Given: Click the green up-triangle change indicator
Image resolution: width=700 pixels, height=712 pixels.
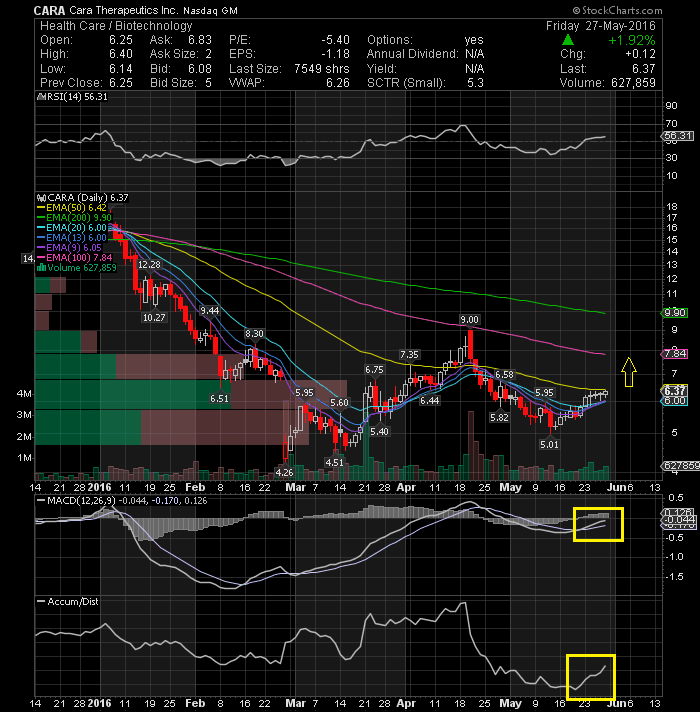Looking at the screenshot, I should coord(568,40).
